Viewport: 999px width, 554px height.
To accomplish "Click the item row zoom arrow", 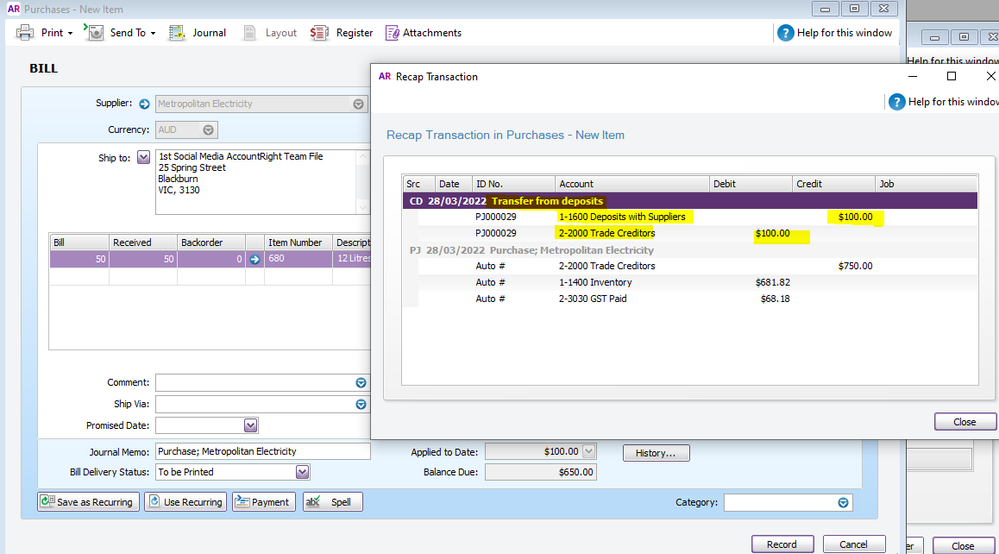I will [x=254, y=259].
